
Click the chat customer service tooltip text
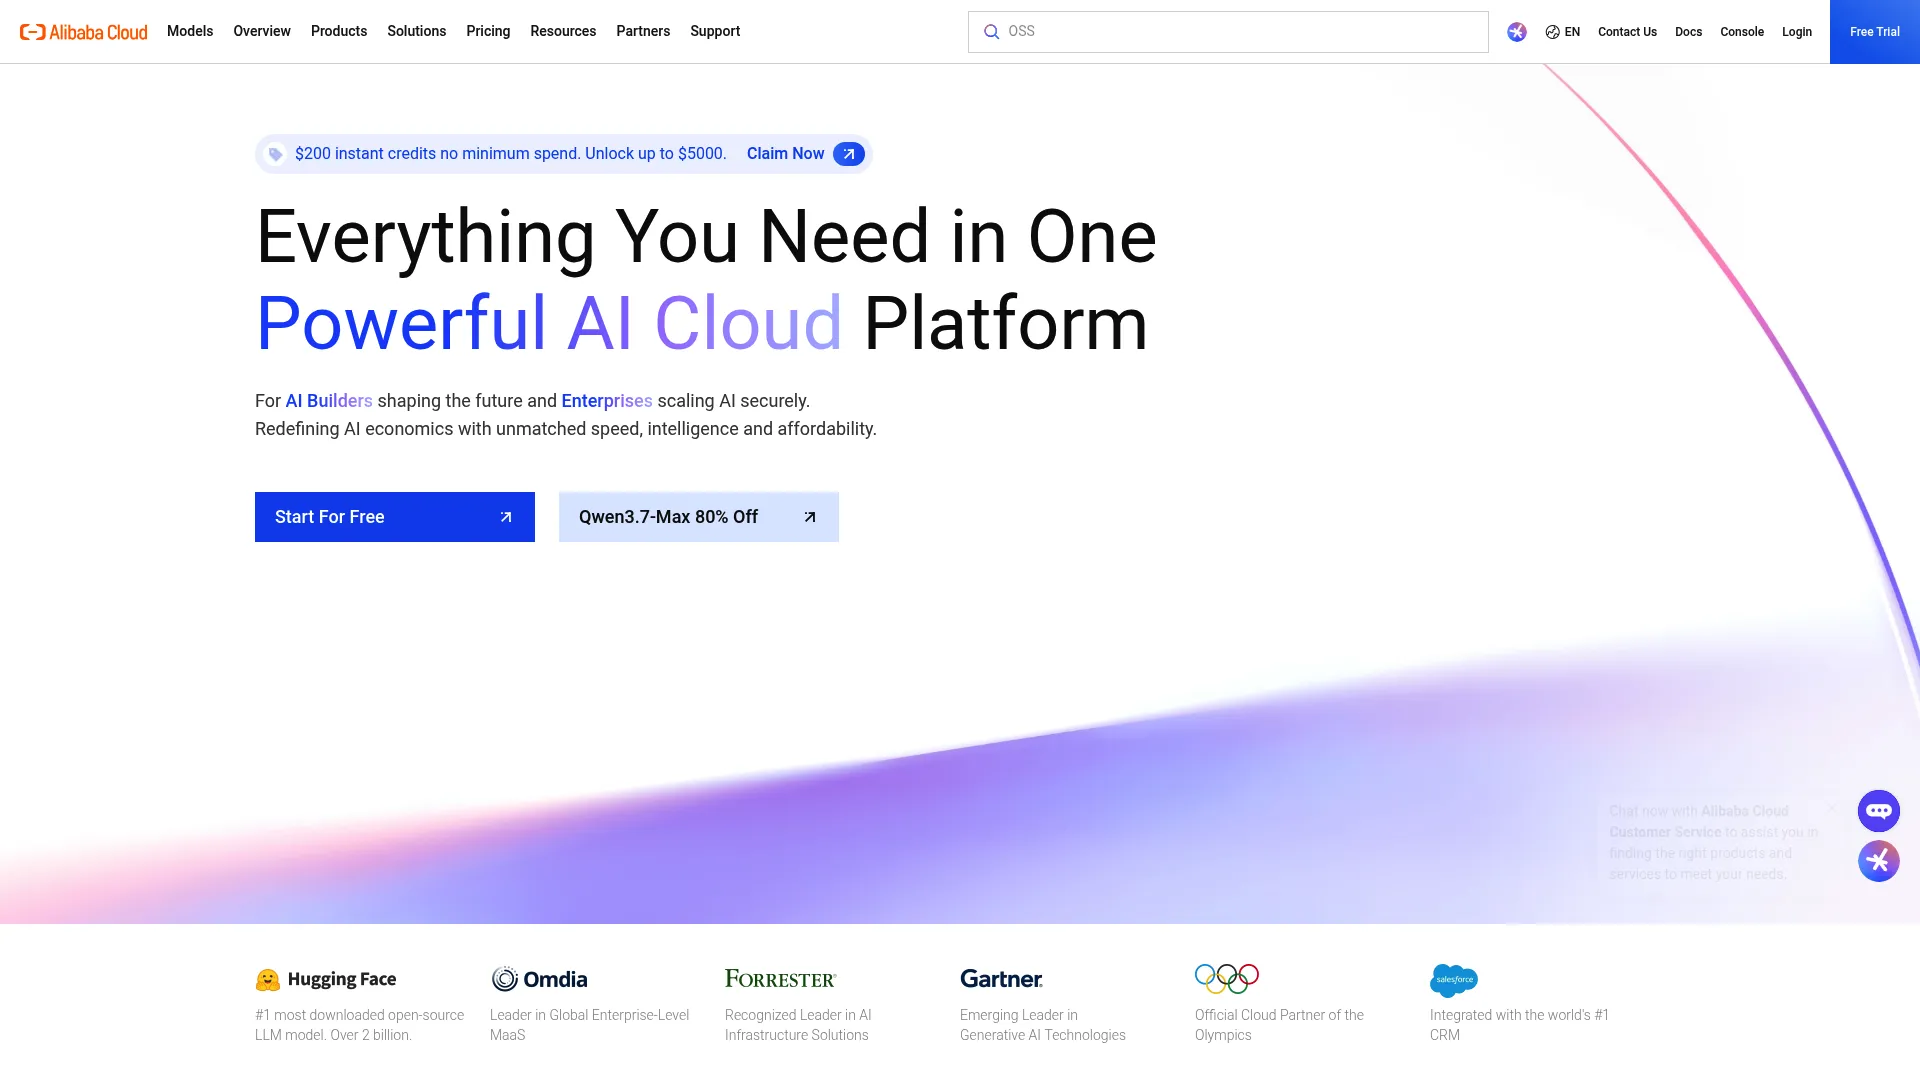click(x=1713, y=842)
